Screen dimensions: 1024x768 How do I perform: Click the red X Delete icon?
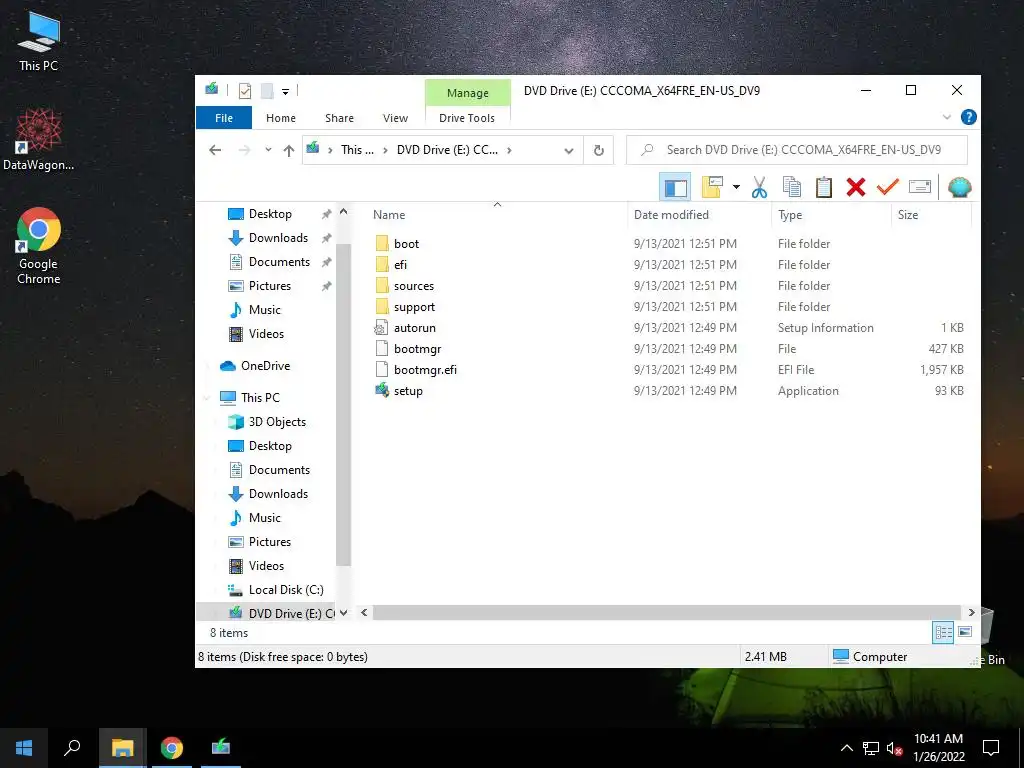point(856,187)
